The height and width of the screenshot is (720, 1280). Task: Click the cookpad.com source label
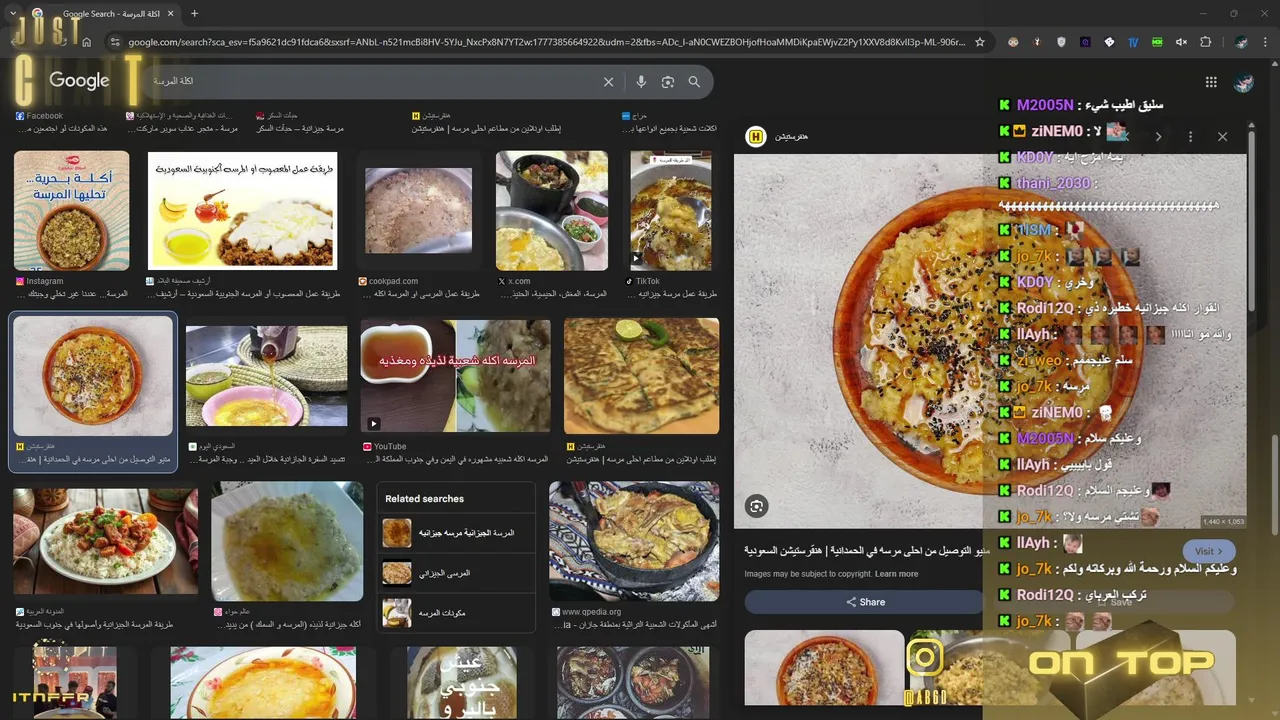pos(393,281)
